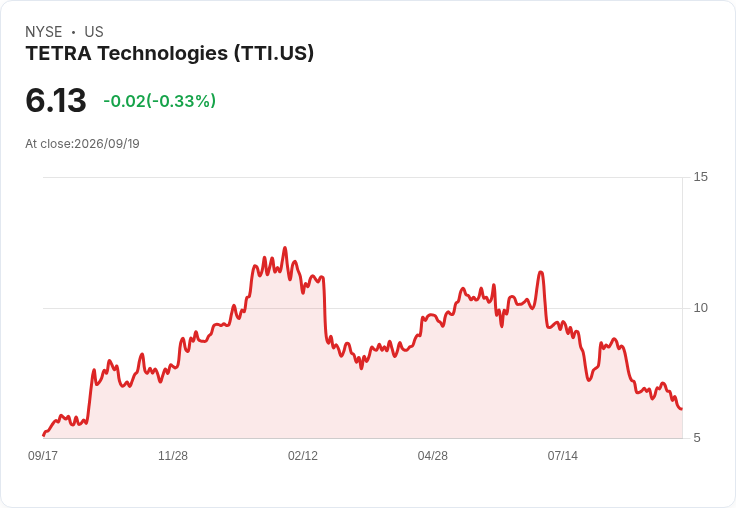Click the 10 gridline in the chart's empty area
Image resolution: width=736 pixels, height=508 pixels.
click(x=141, y=308)
